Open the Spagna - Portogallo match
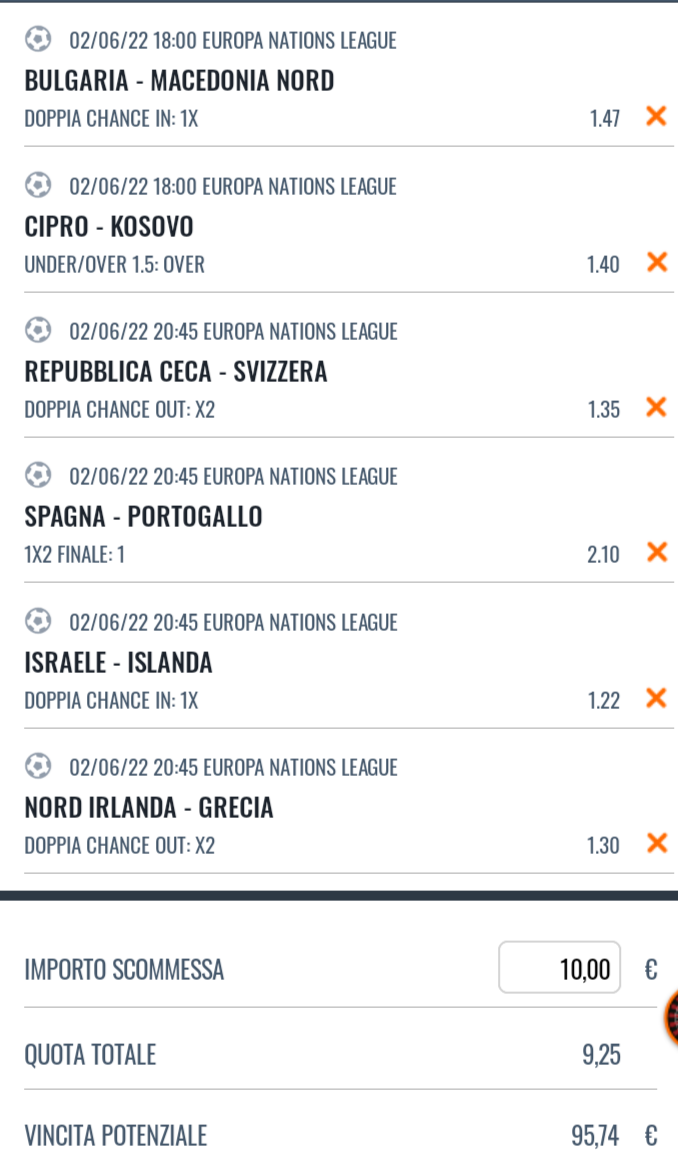The width and height of the screenshot is (678, 1164). point(143,516)
